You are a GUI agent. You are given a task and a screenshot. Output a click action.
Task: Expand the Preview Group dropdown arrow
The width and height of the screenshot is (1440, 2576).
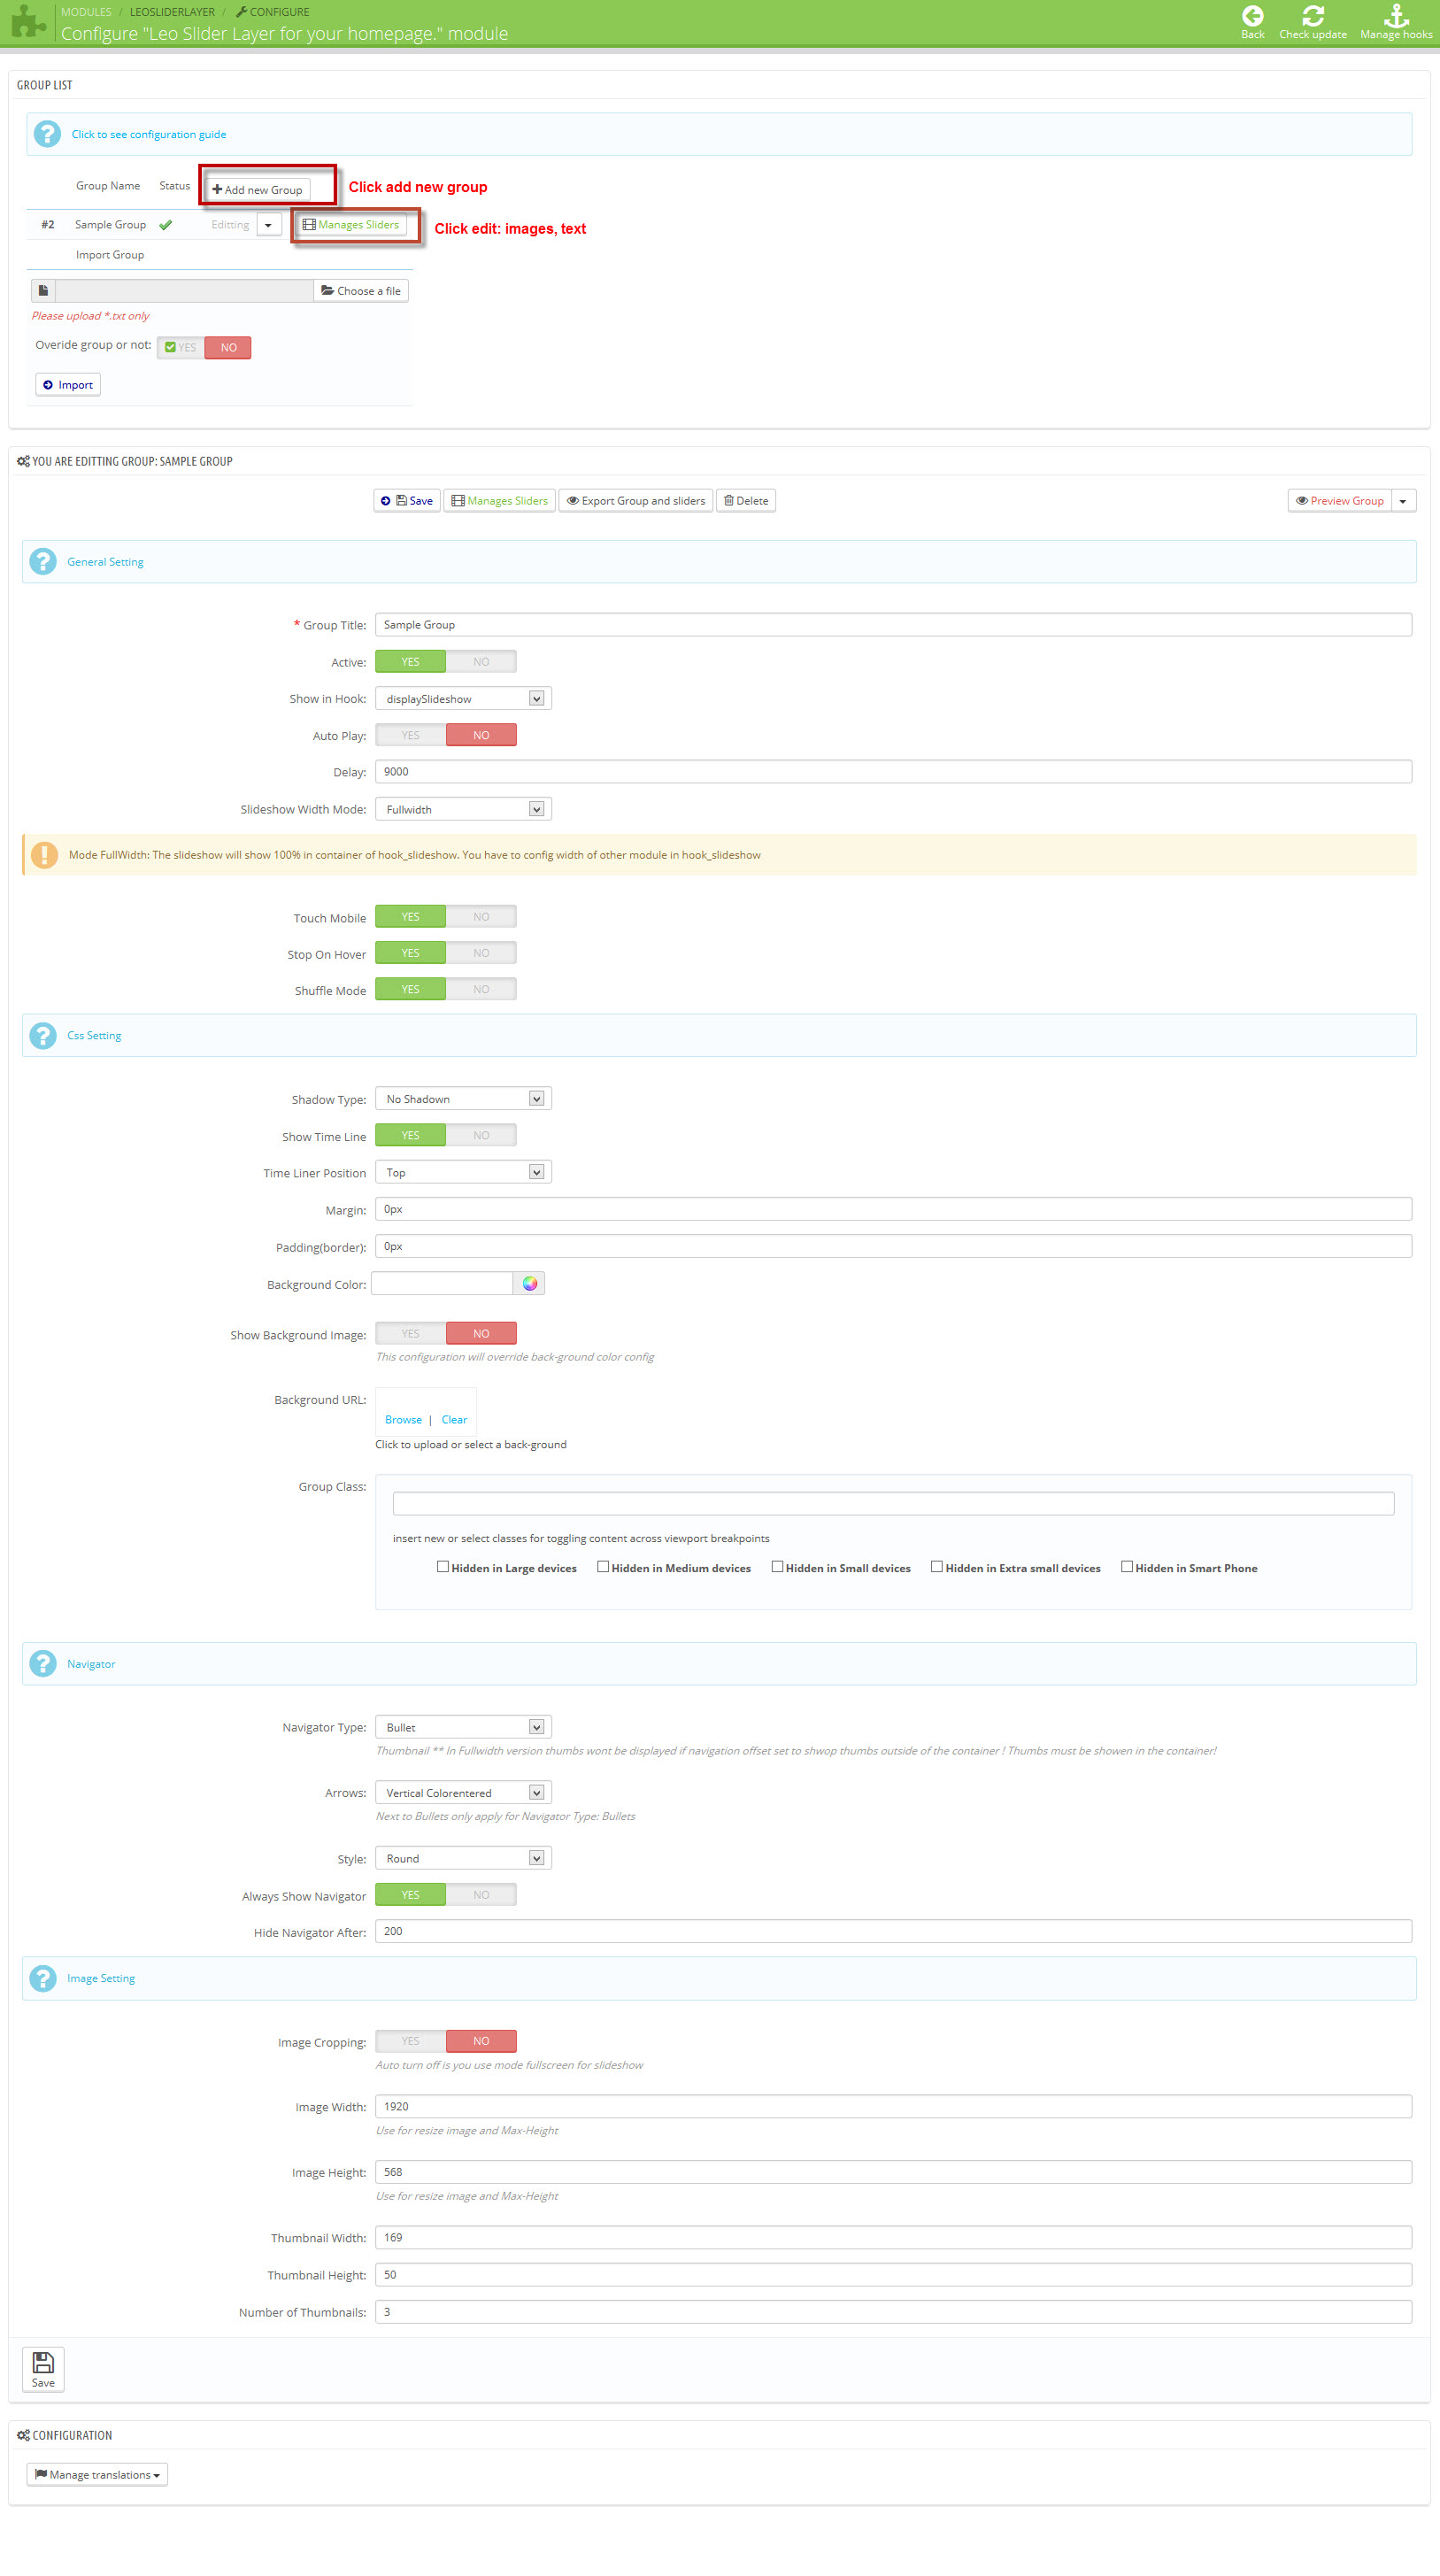tap(1404, 501)
